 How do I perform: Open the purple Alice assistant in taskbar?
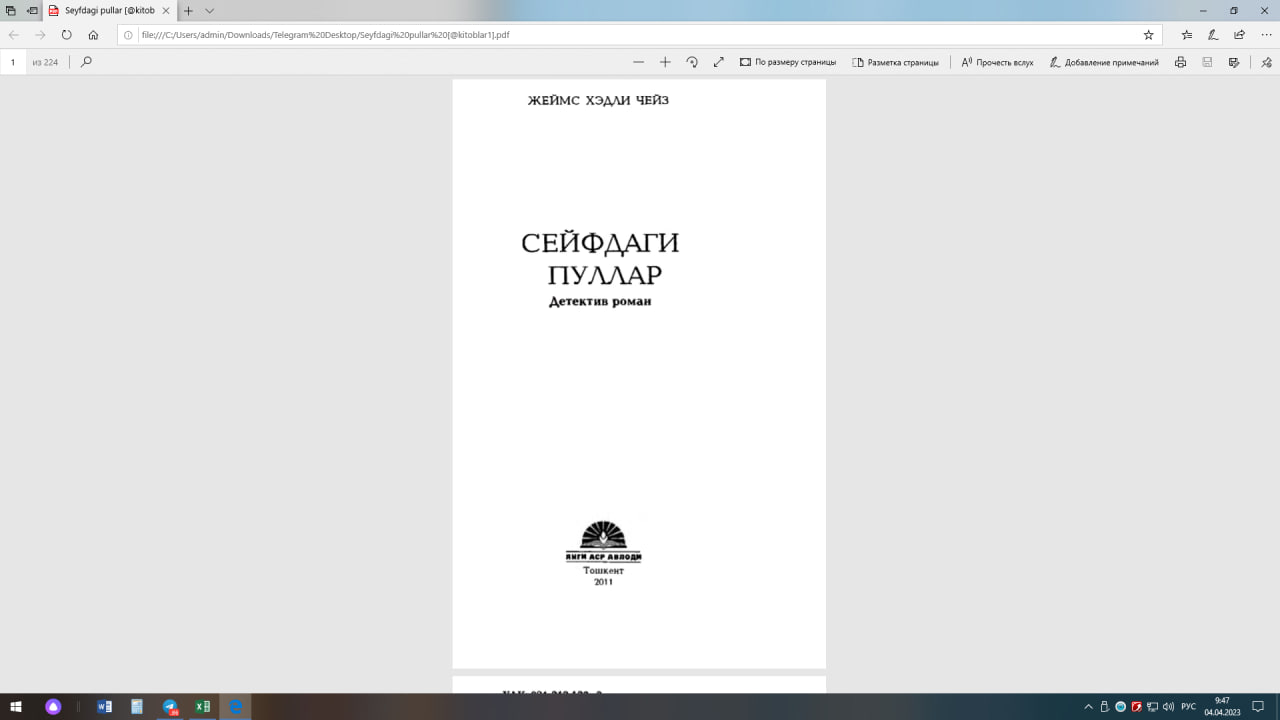53,706
